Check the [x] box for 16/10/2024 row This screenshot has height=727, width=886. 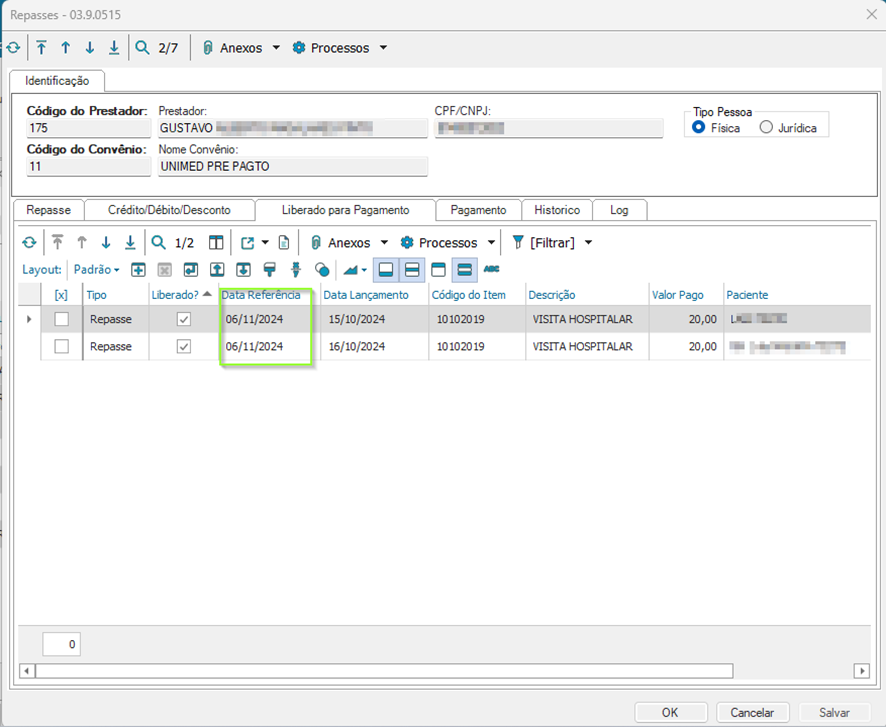click(62, 346)
